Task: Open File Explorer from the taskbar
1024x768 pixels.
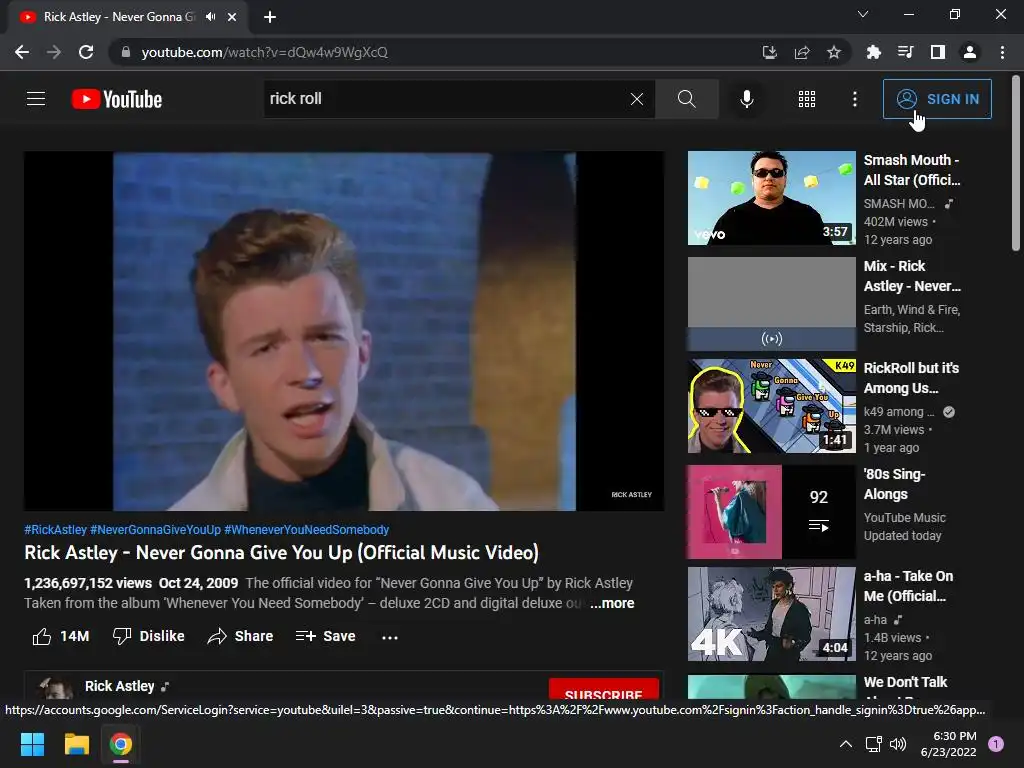Action: pyautogui.click(x=76, y=744)
